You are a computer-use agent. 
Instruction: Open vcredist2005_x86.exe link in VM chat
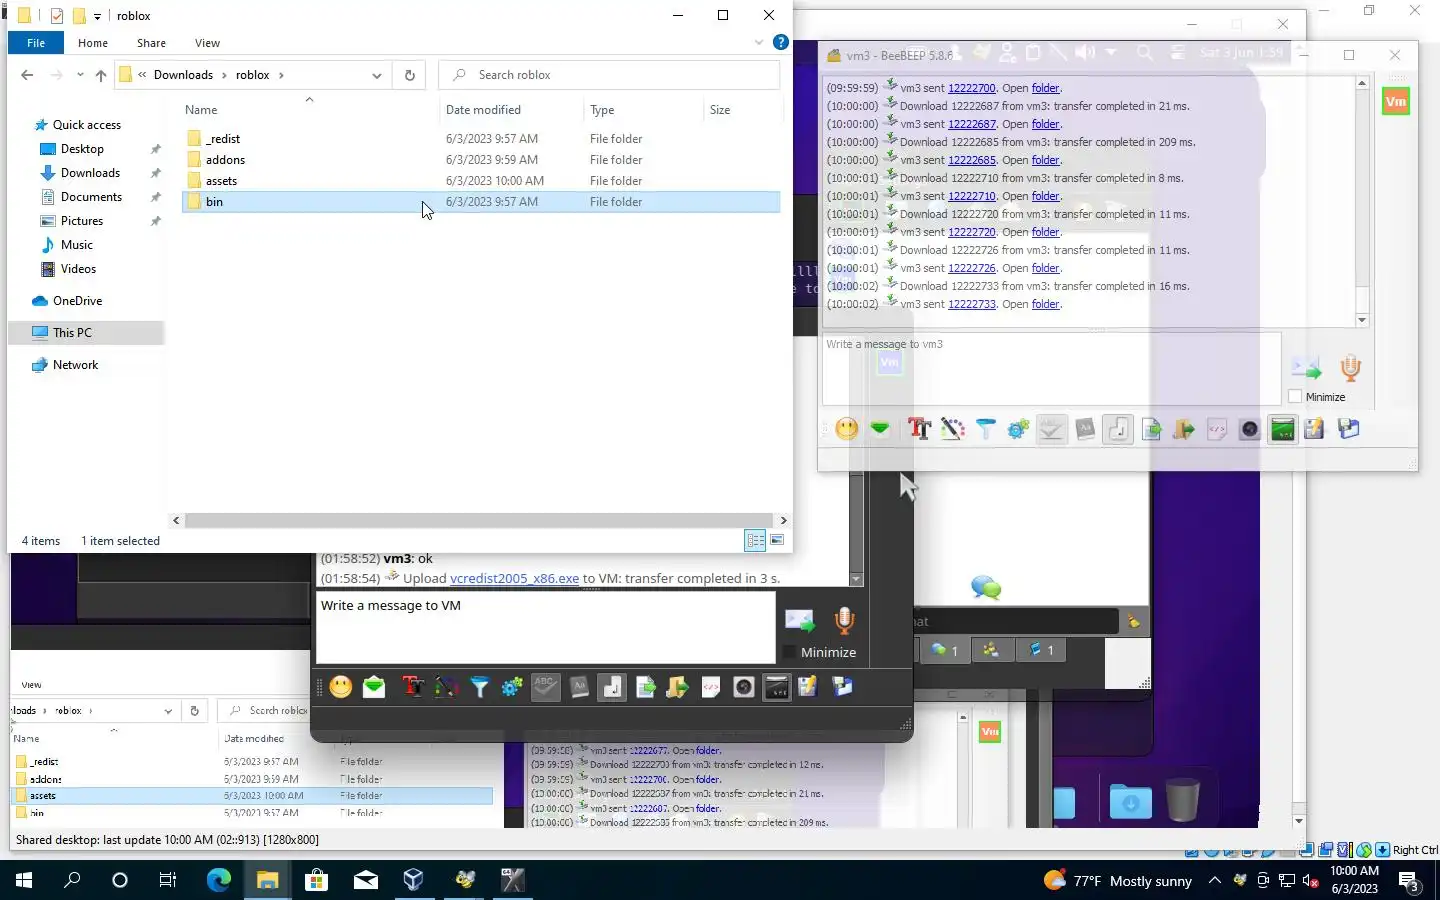pyautogui.click(x=515, y=578)
